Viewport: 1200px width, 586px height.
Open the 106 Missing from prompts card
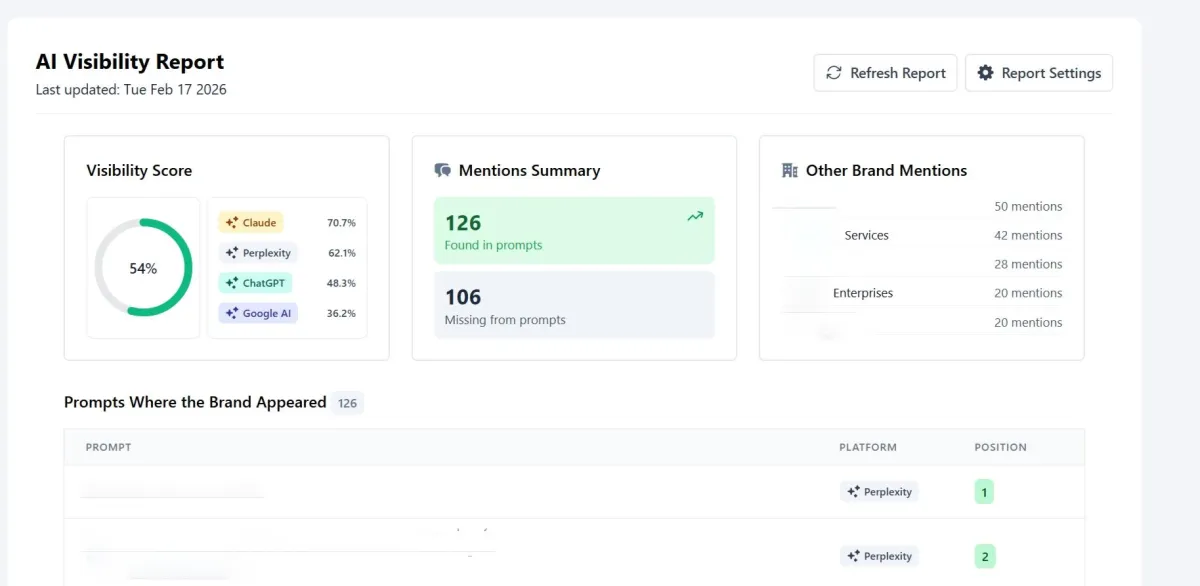[574, 305]
